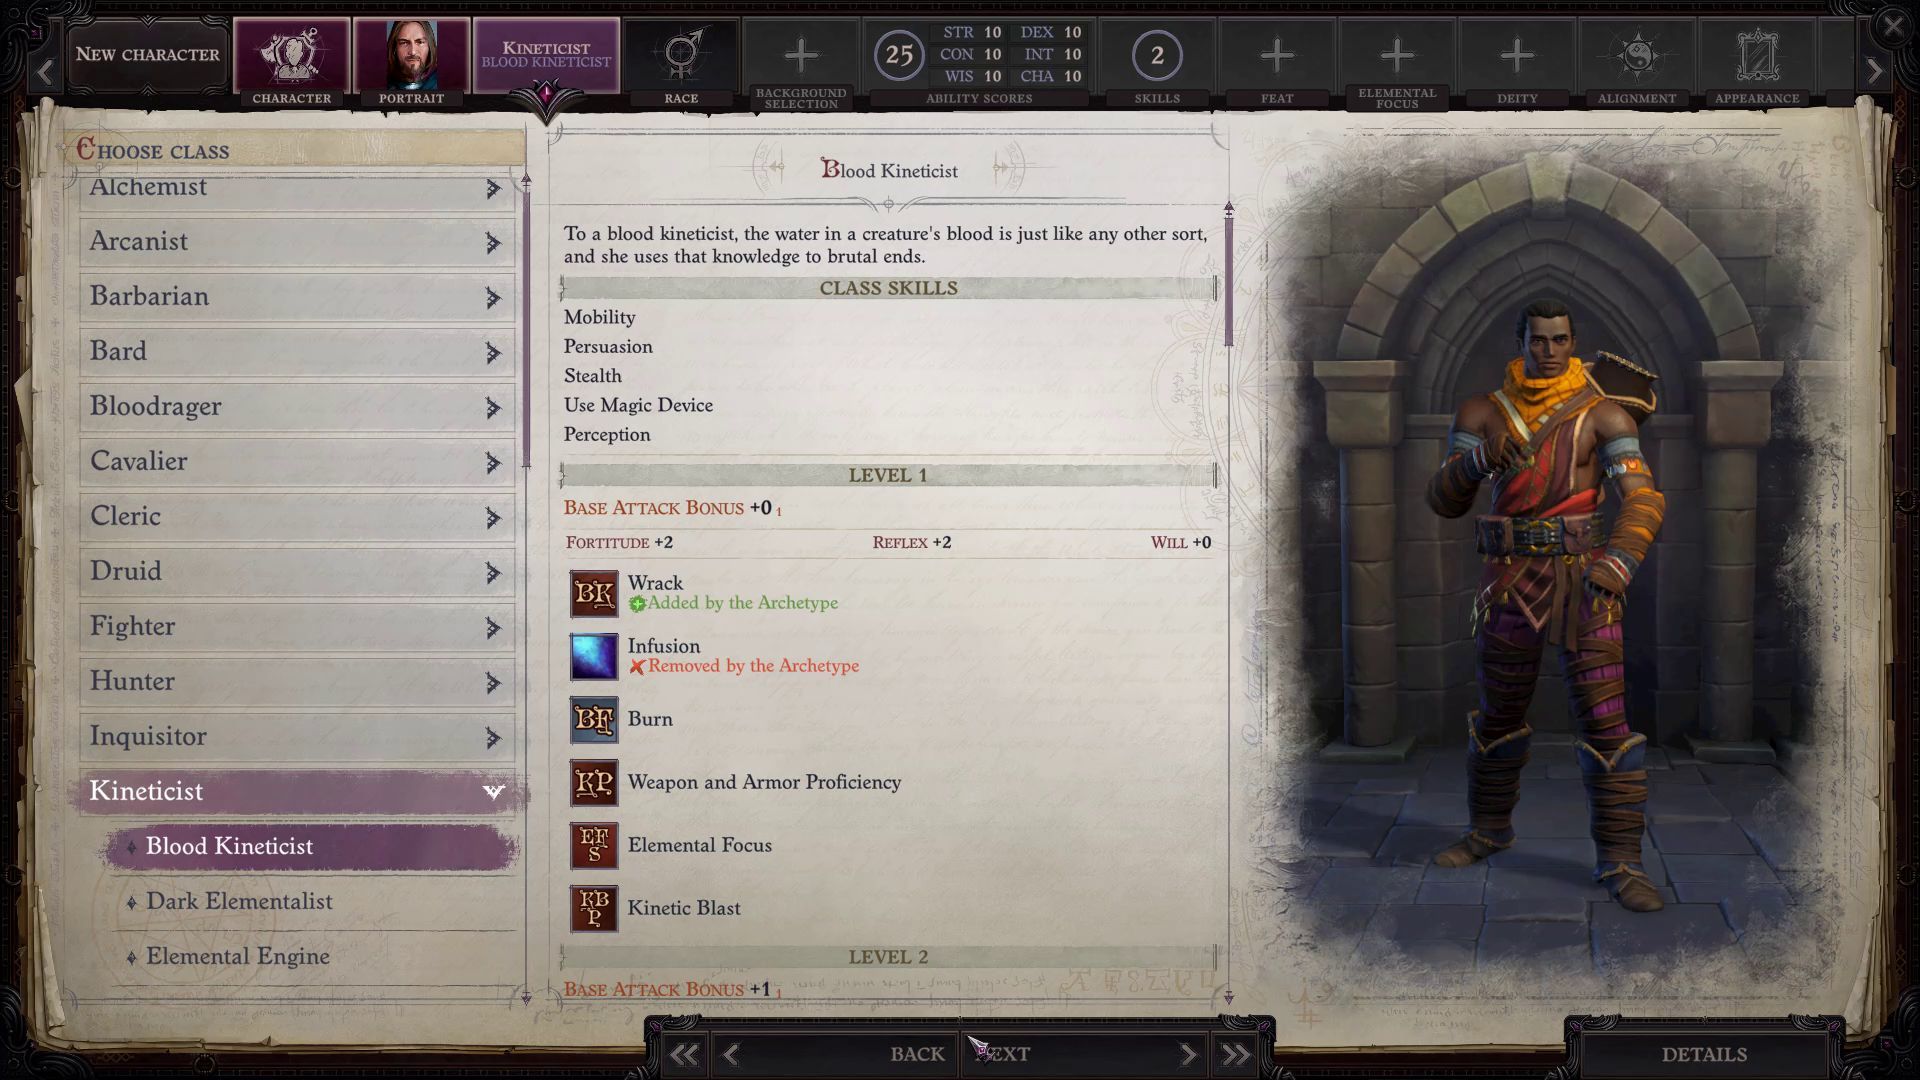Click the top bar right scroll arrow

click(x=1875, y=71)
